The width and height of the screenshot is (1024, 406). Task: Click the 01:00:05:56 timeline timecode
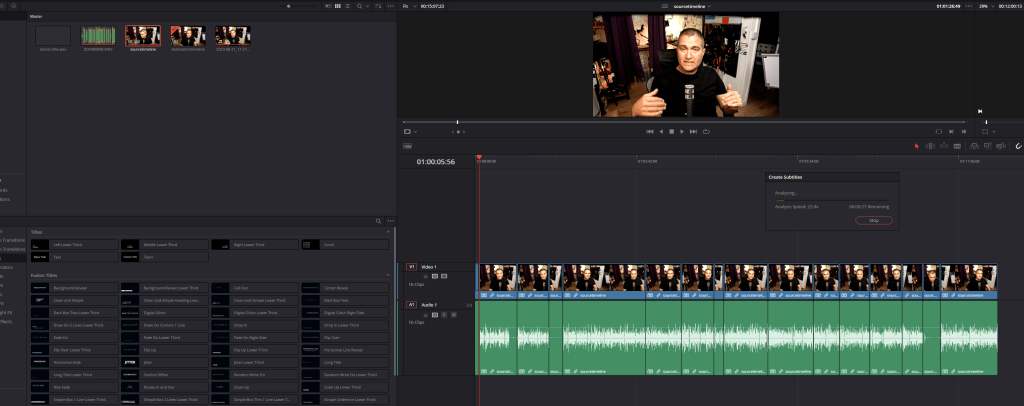436,162
